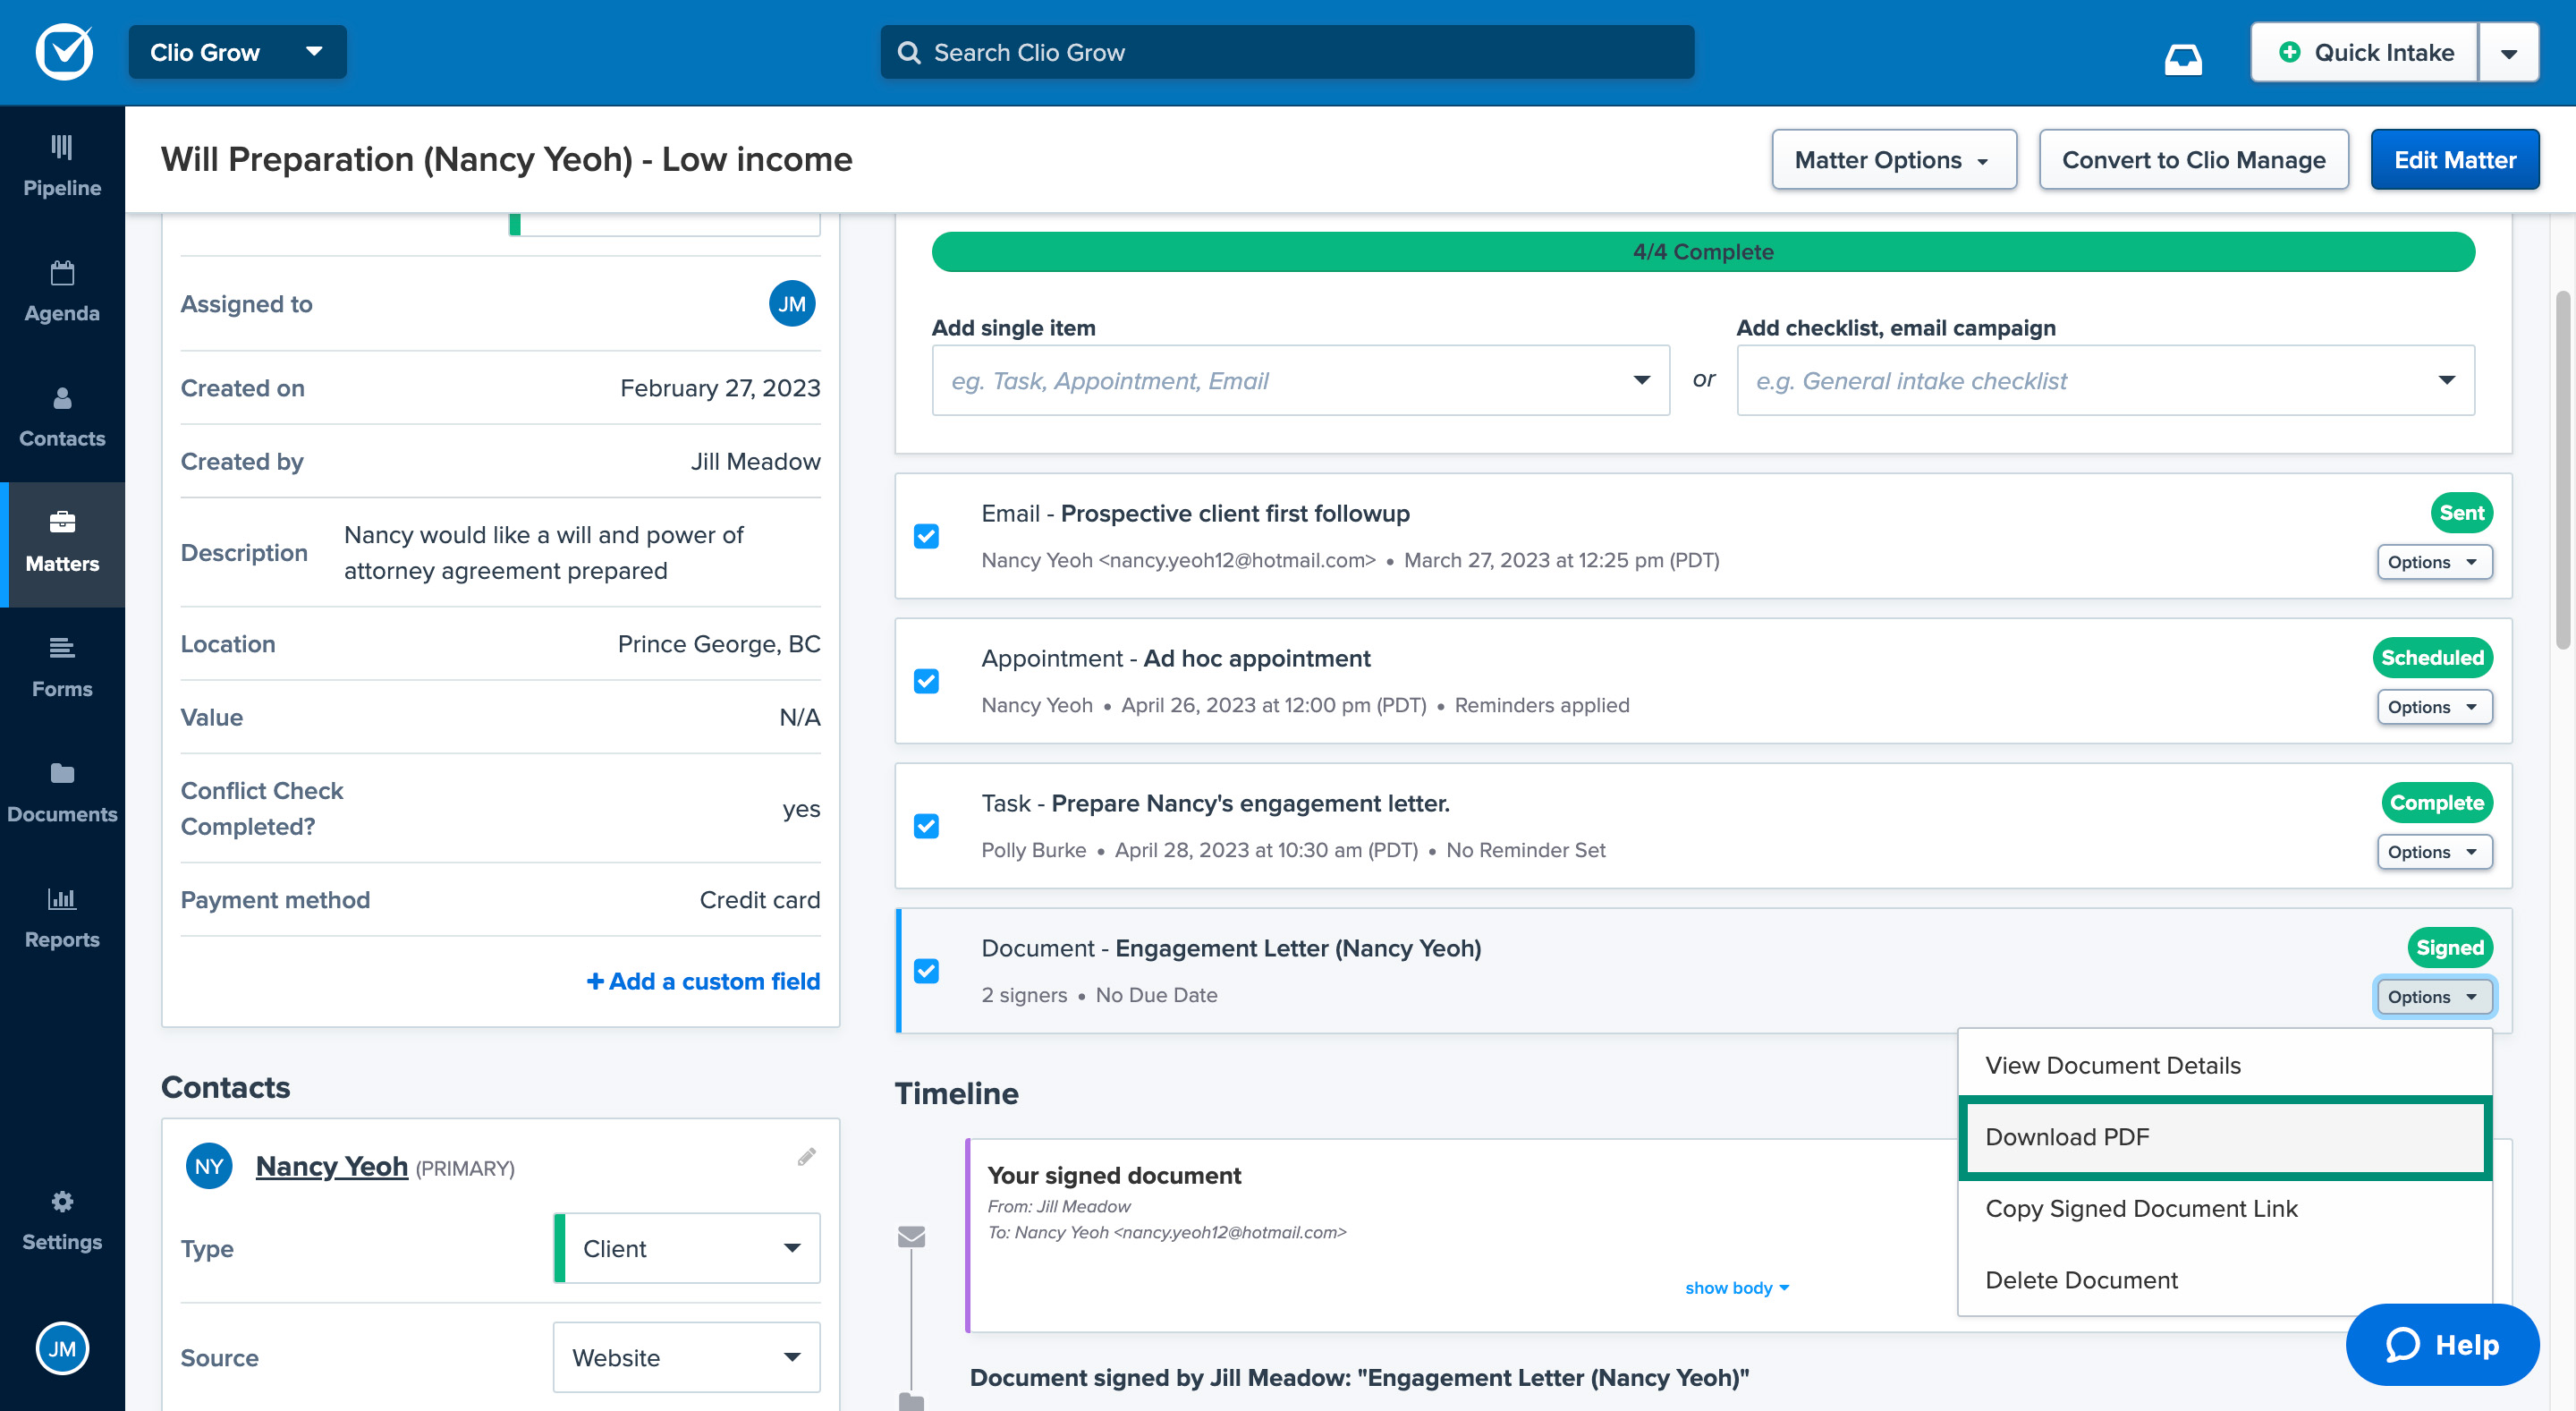
Task: Change the Source dropdown from Website
Action: pos(687,1357)
